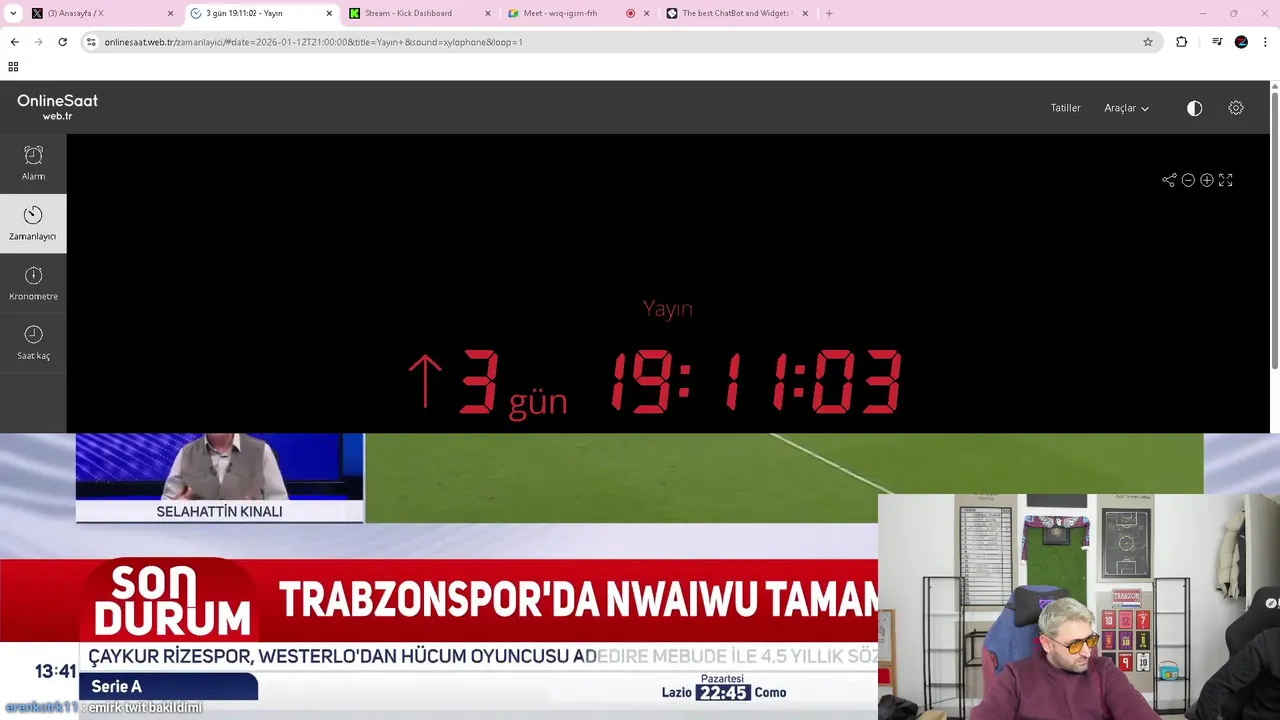The width and height of the screenshot is (1280, 720).
Task: Open the Saat kaç clock tool
Action: (33, 343)
